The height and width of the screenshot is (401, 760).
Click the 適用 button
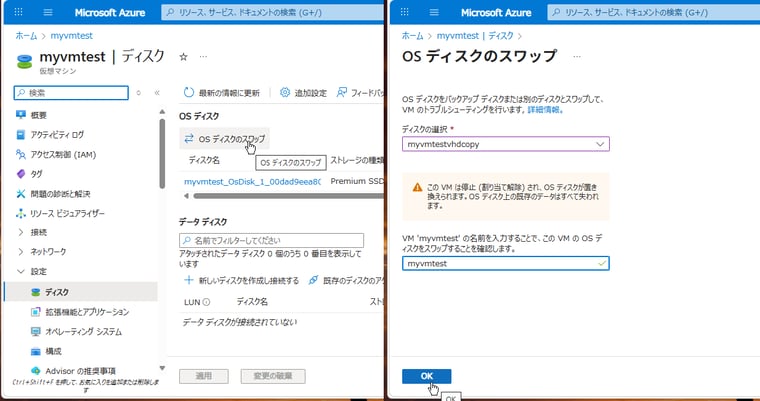[204, 376]
